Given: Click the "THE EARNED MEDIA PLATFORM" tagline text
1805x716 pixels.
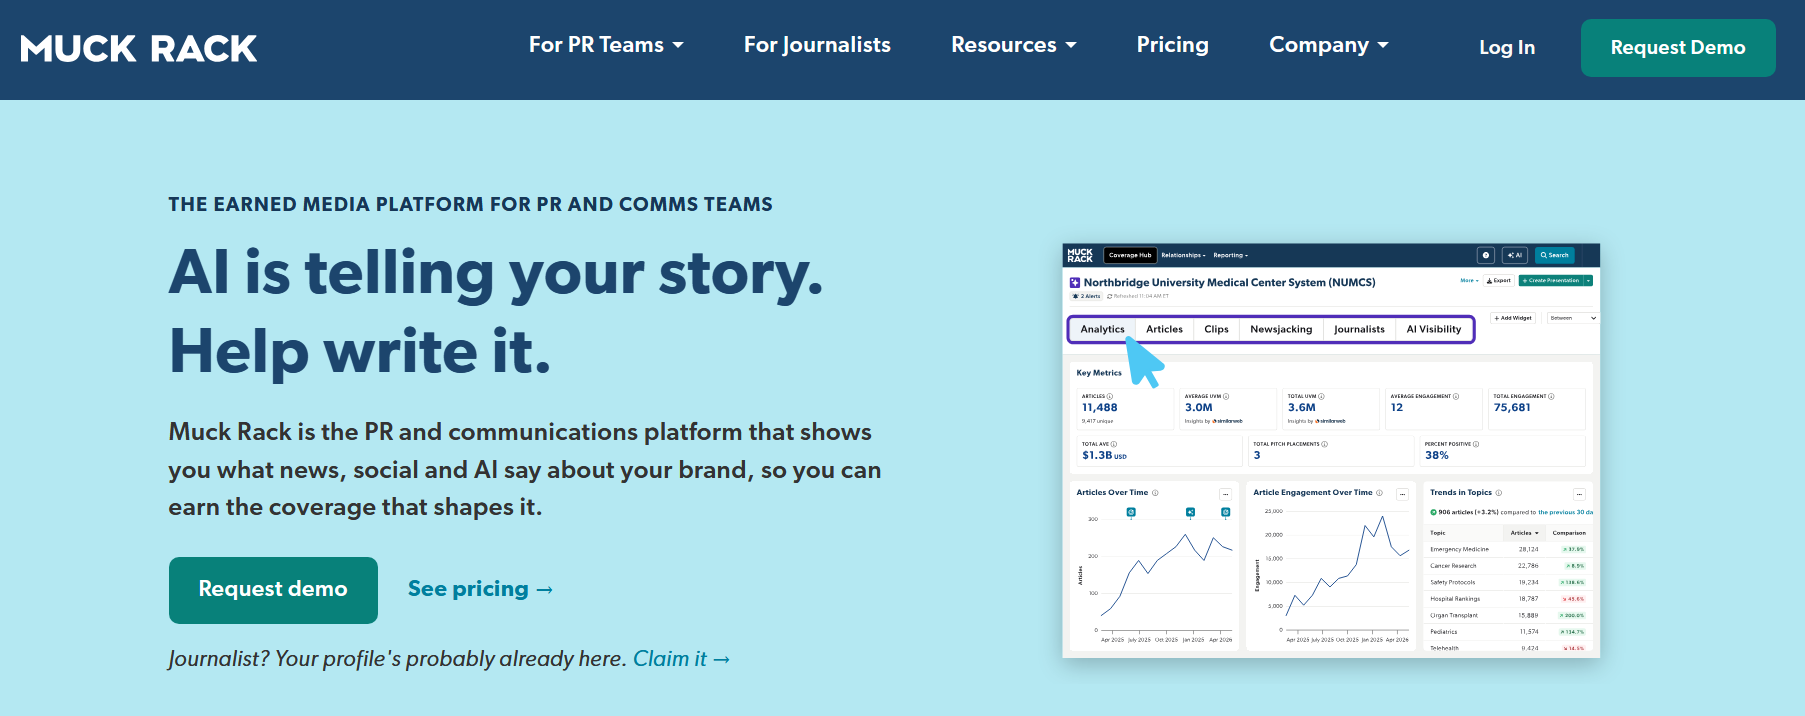Looking at the screenshot, I should tap(470, 204).
